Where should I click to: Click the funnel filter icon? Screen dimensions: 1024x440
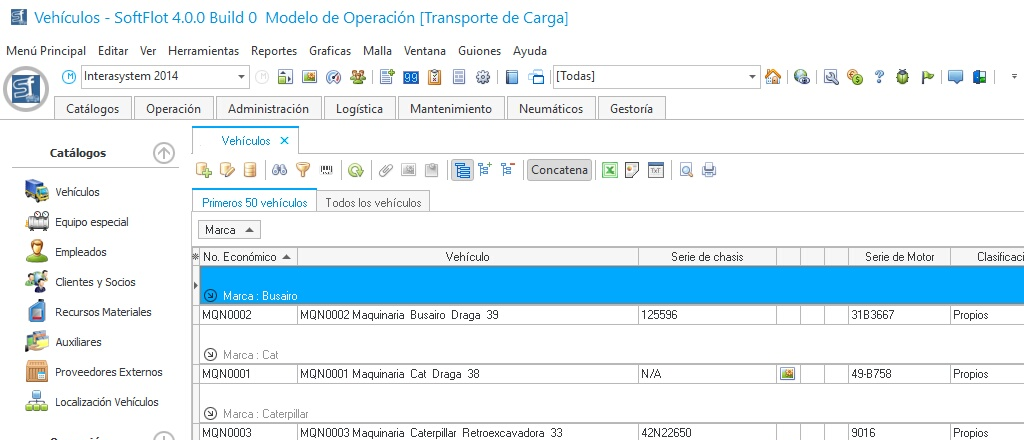coord(303,170)
